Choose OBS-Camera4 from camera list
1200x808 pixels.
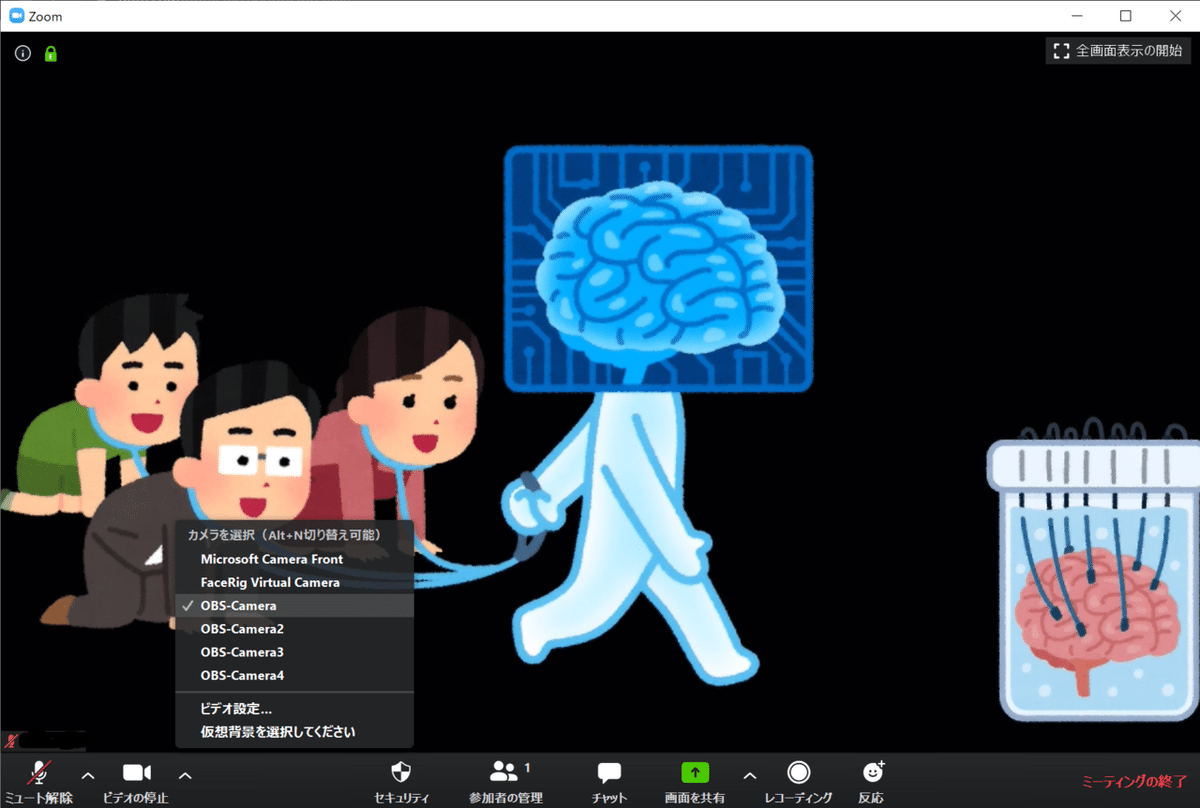[295, 676]
